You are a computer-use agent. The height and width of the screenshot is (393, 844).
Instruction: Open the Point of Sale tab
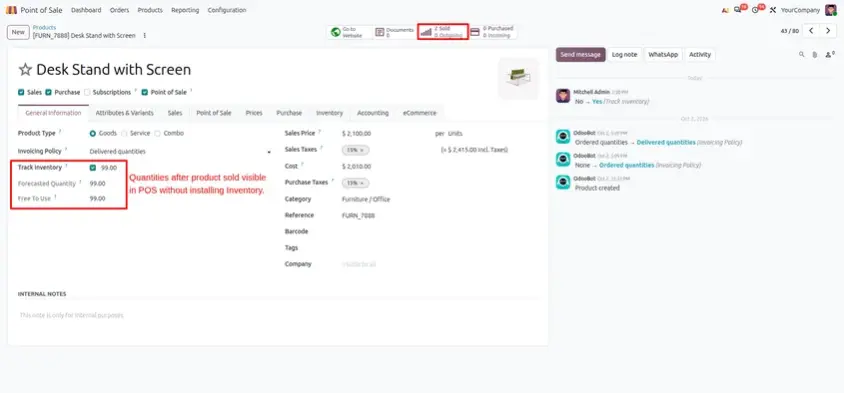214,113
